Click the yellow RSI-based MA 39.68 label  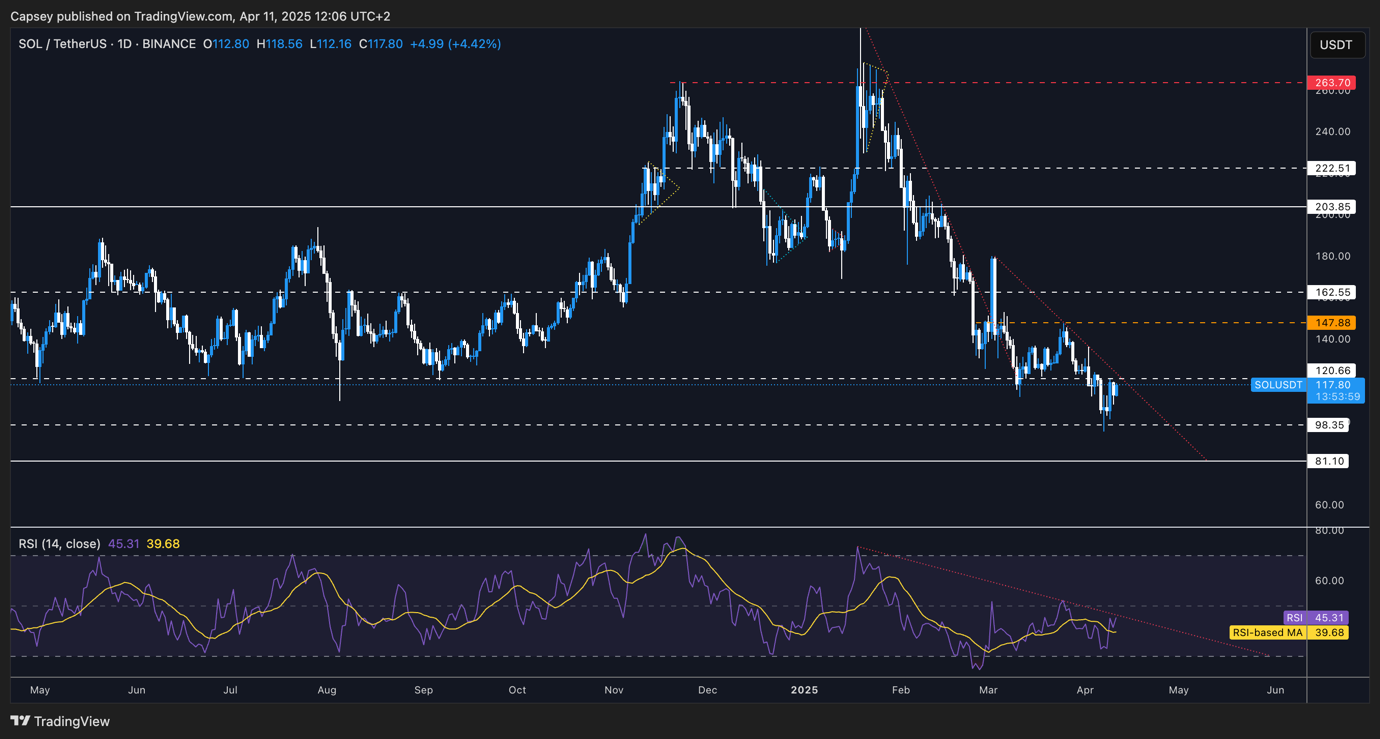pyautogui.click(x=1288, y=633)
